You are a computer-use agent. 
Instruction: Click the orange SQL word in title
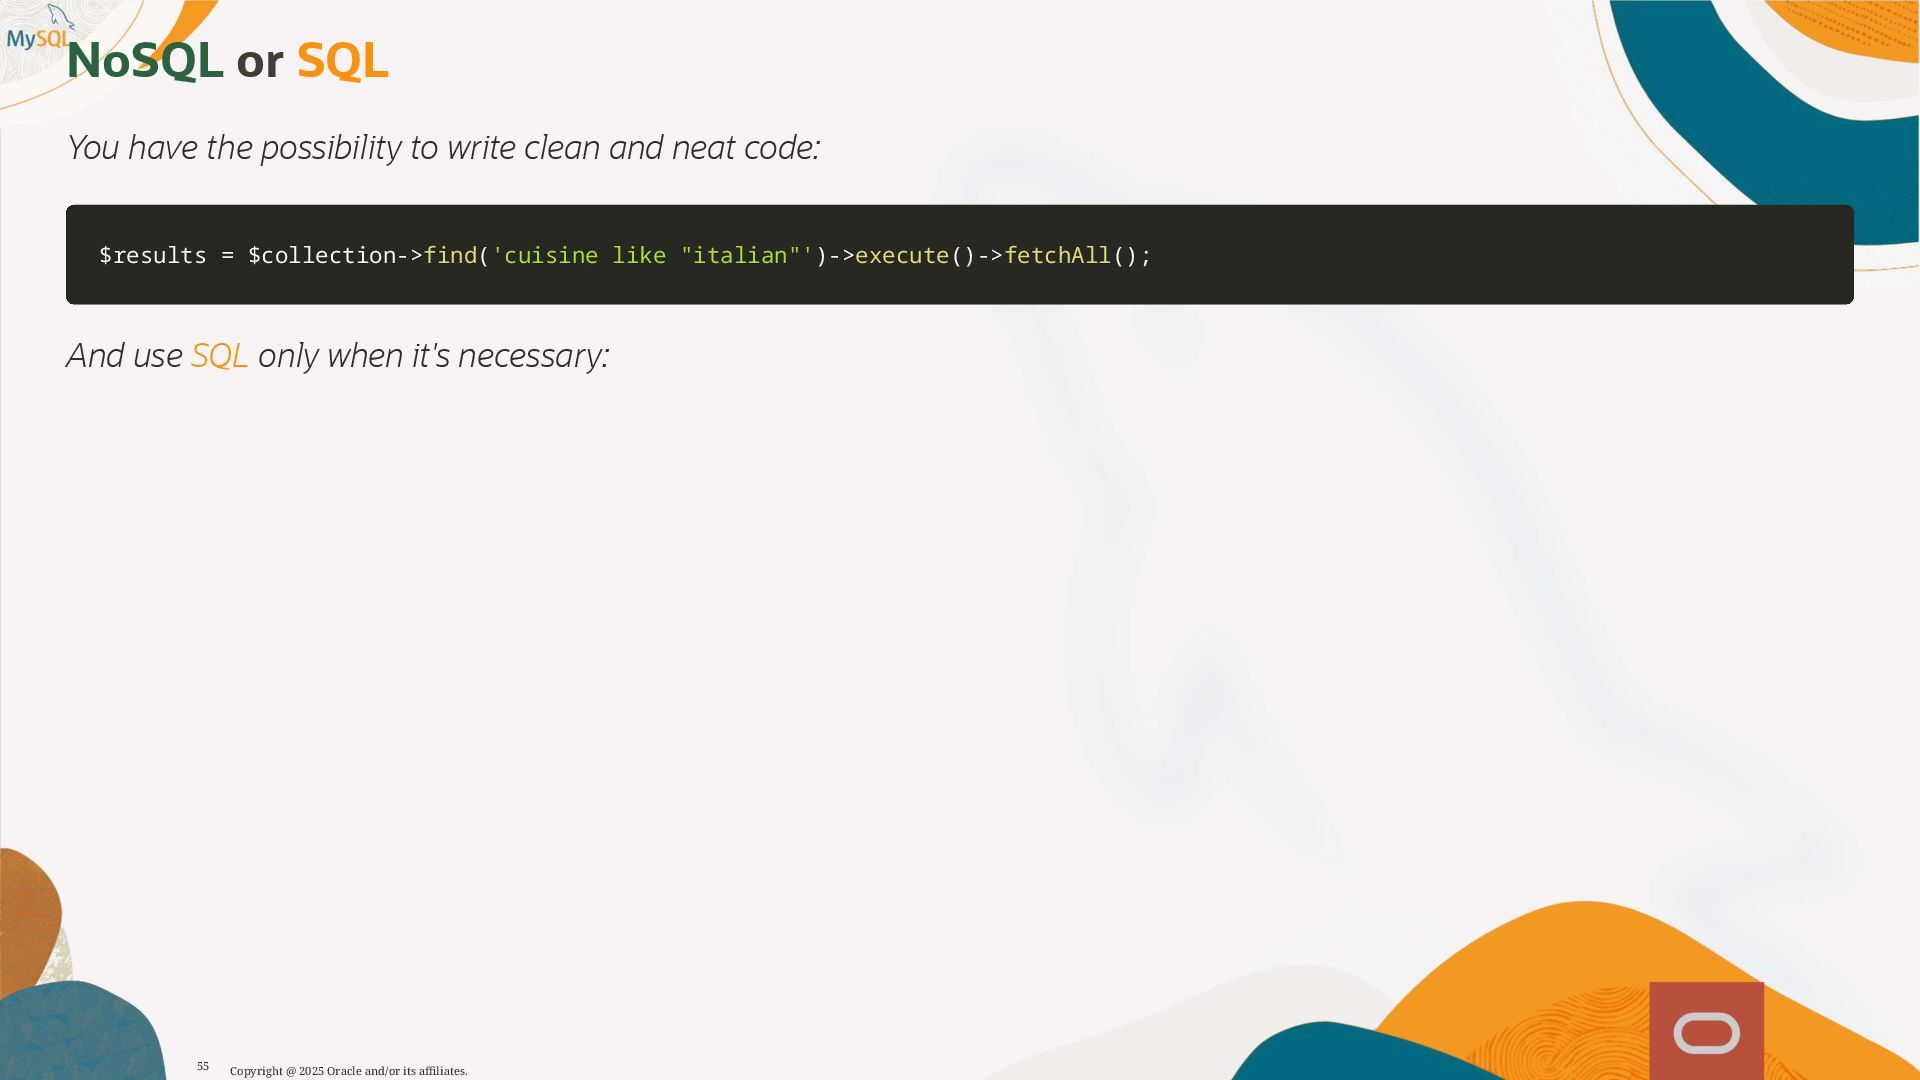[342, 61]
